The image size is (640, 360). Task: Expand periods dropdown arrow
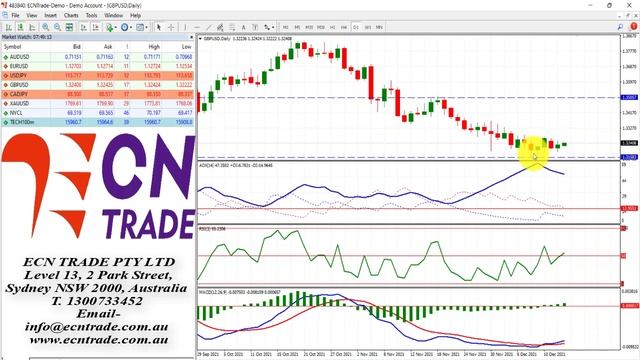[131, 27]
